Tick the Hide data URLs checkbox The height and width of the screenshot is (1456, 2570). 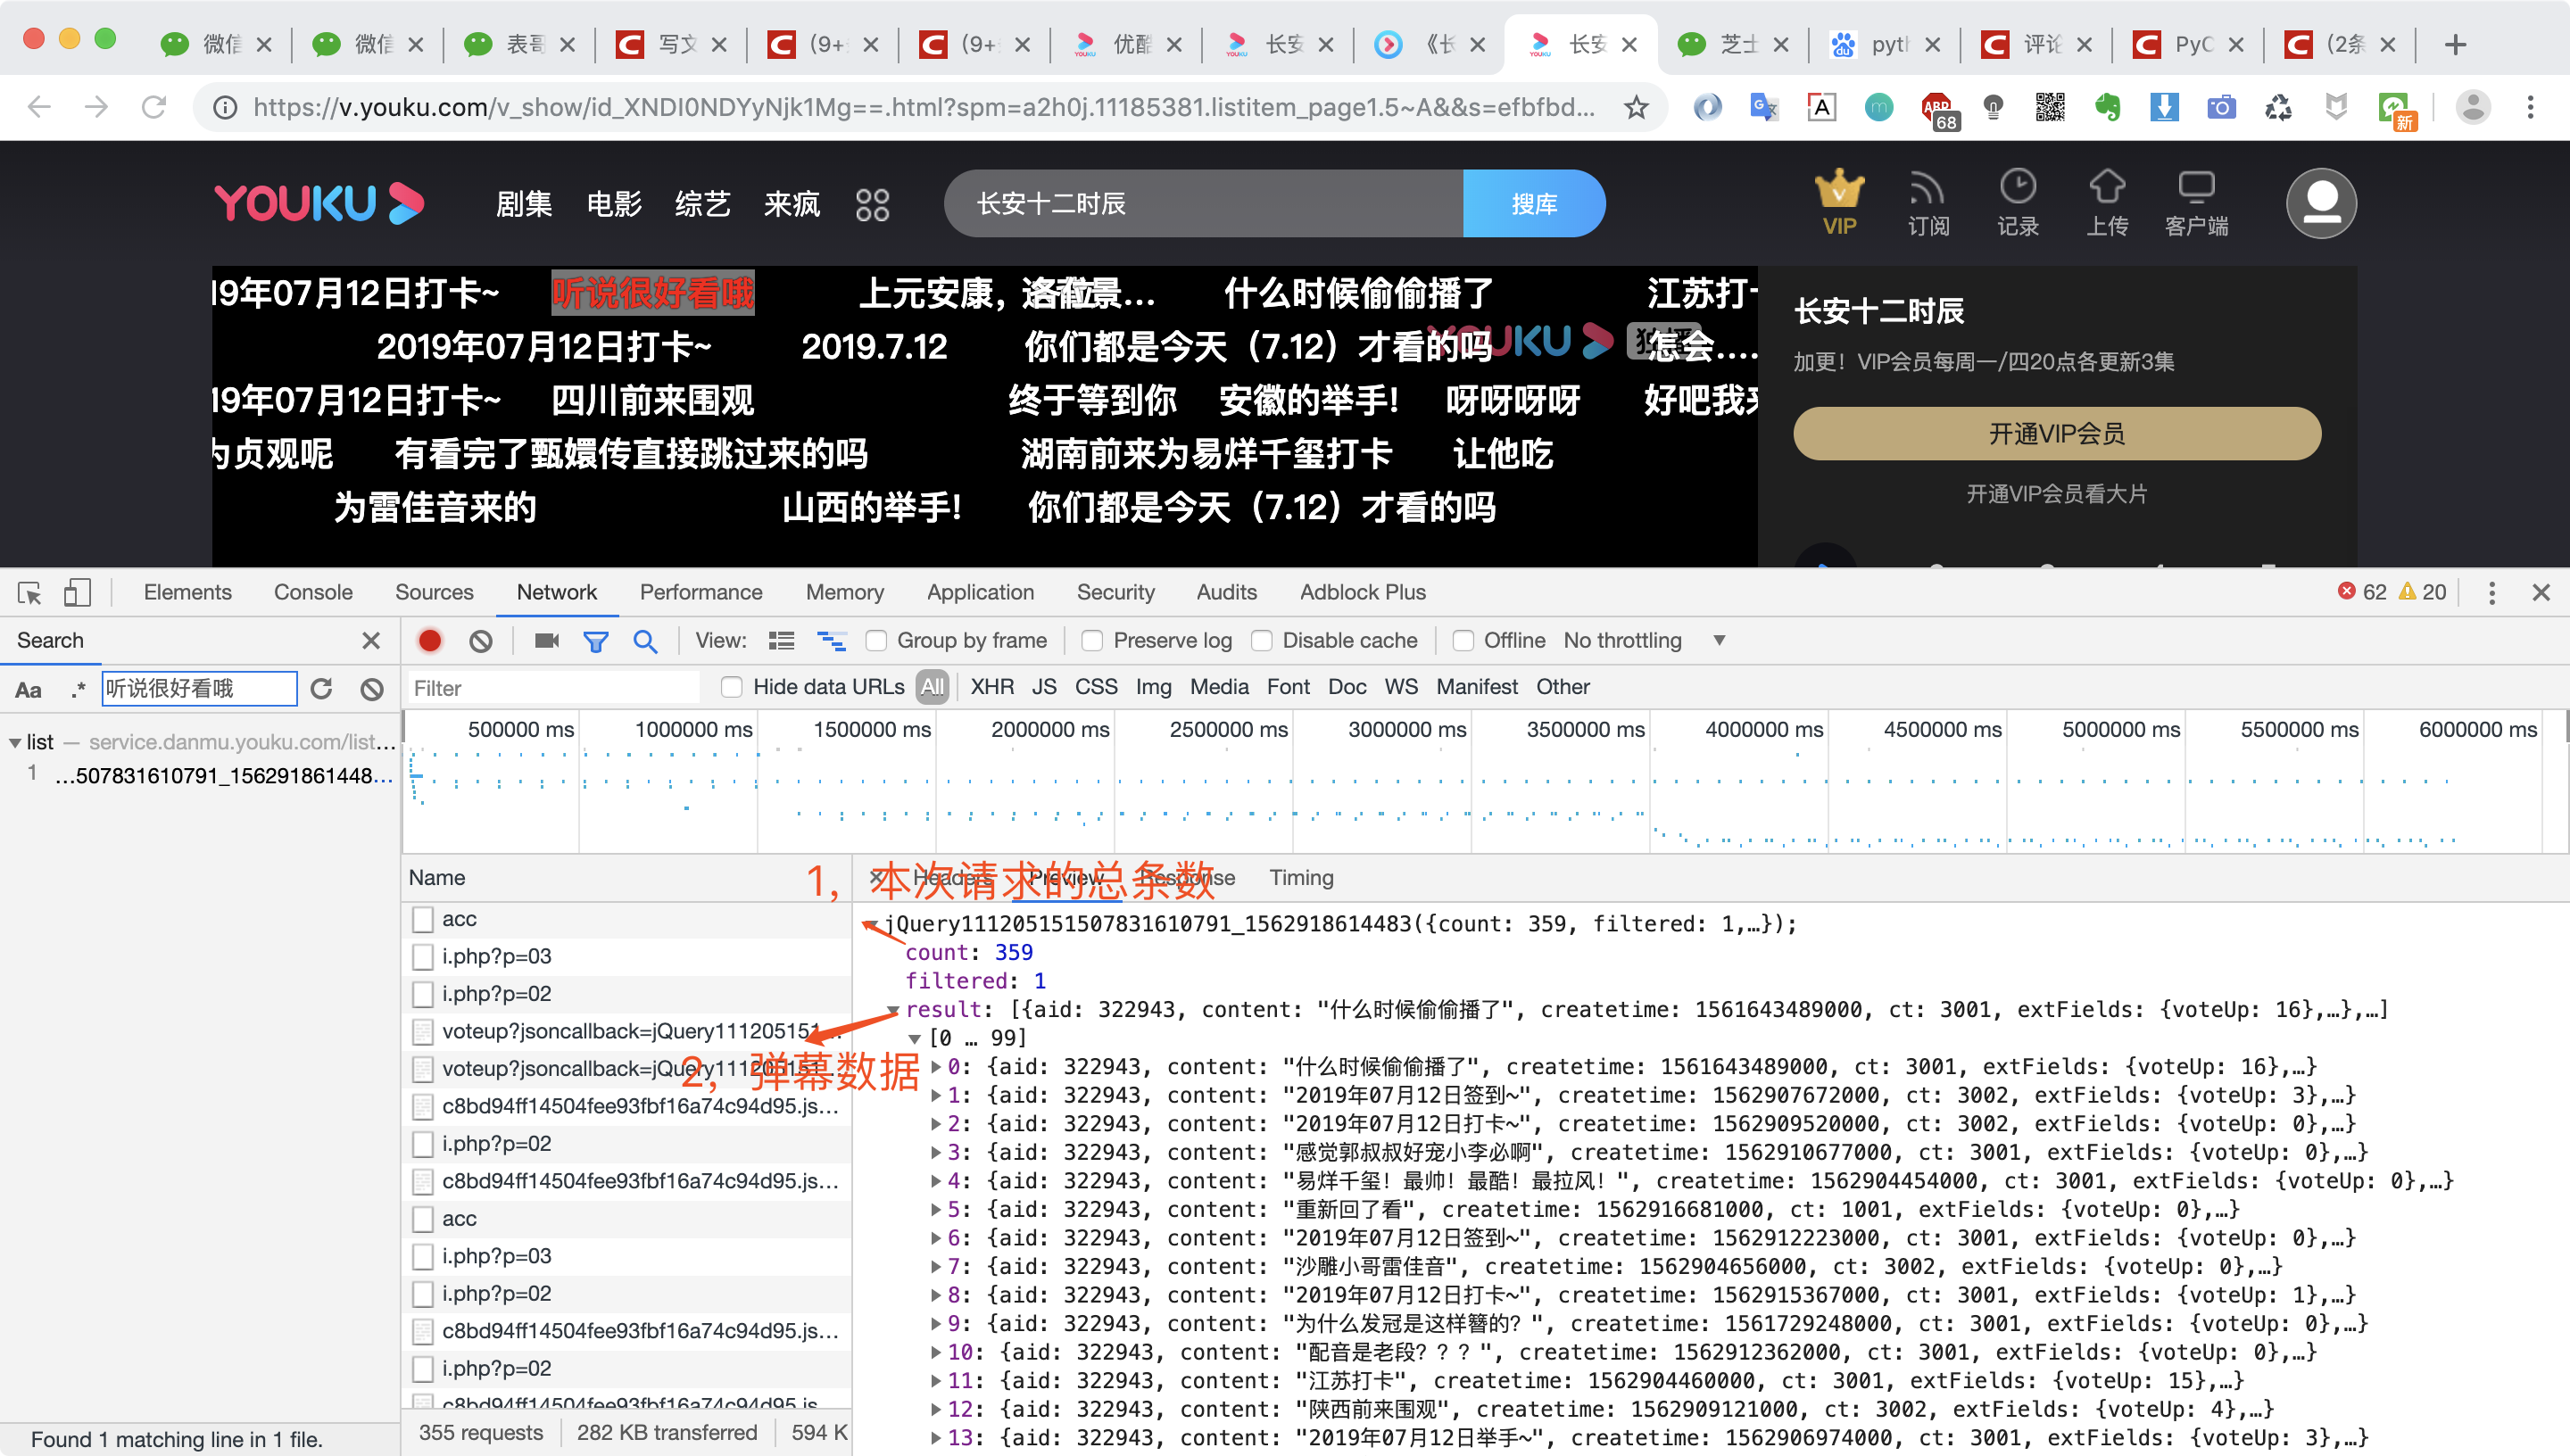(732, 687)
